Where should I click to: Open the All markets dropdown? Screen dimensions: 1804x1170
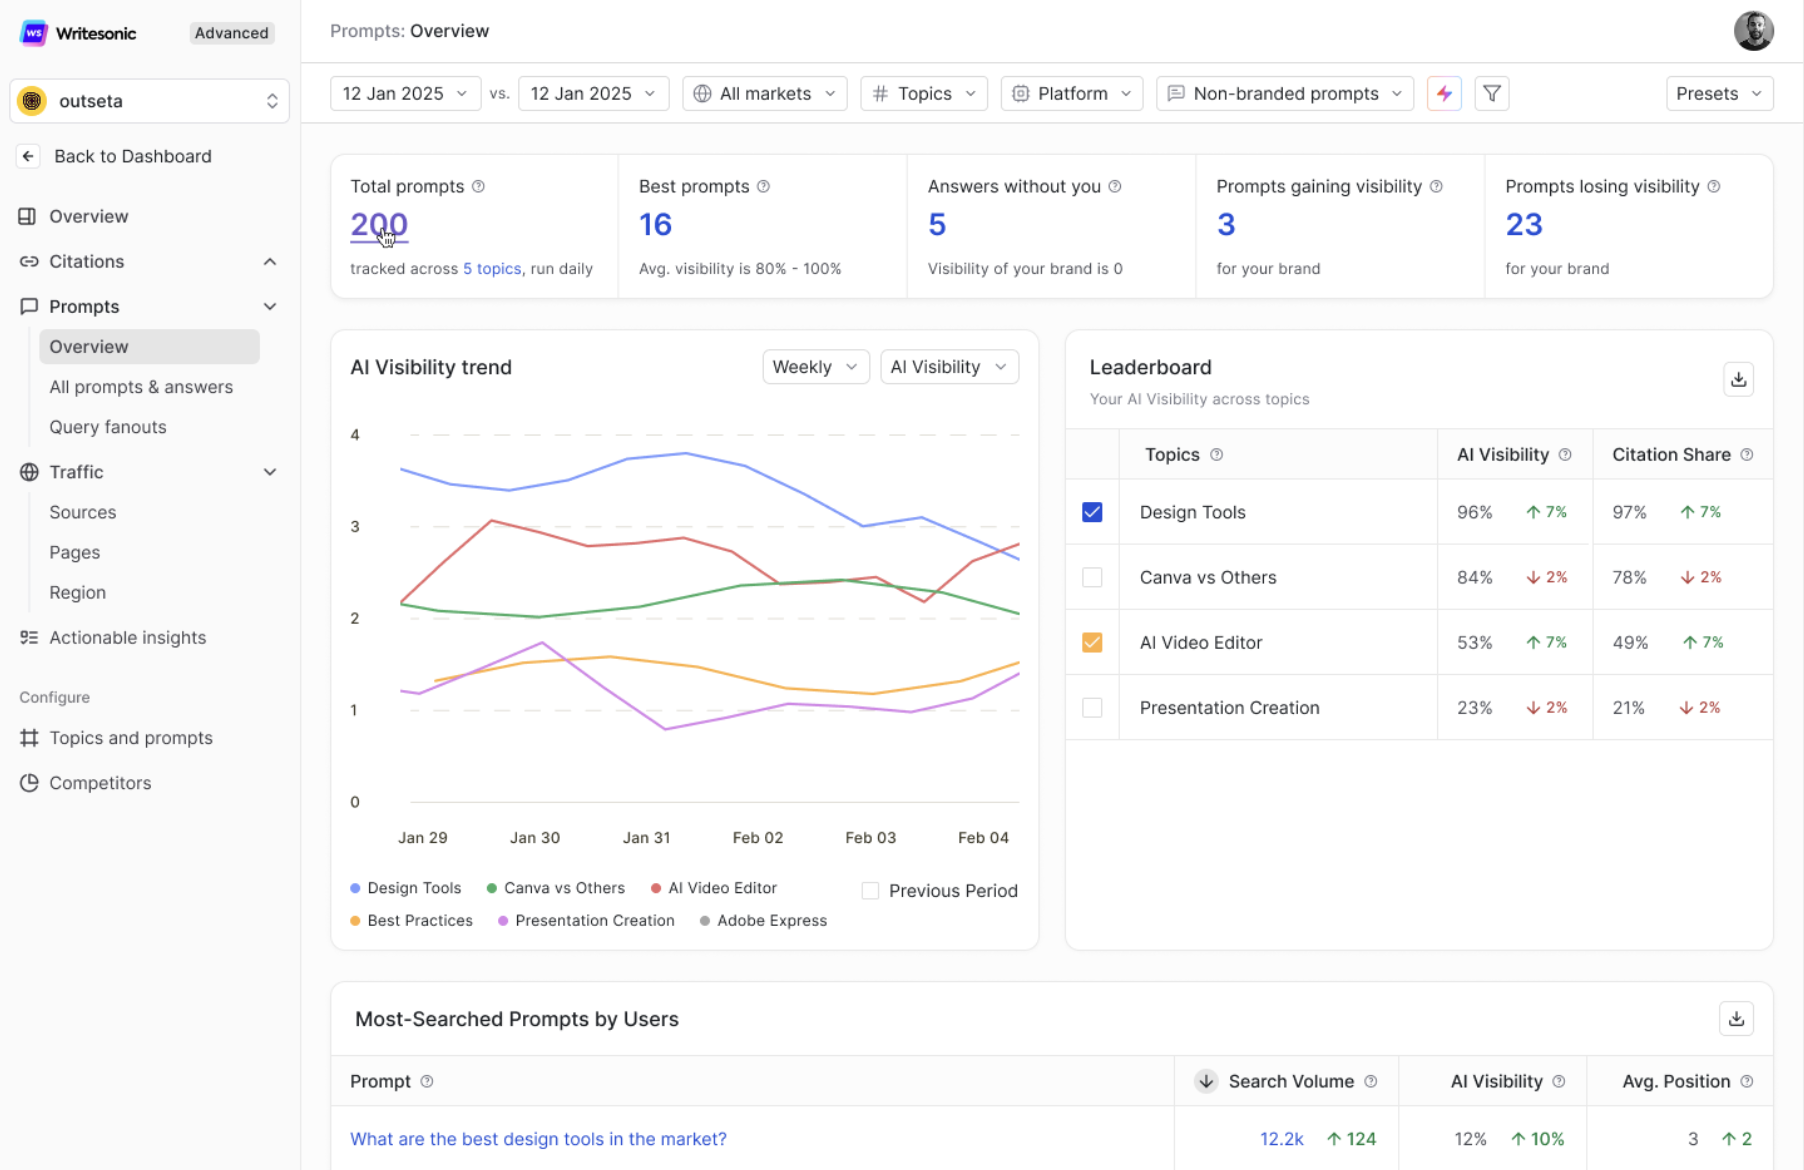tap(764, 93)
